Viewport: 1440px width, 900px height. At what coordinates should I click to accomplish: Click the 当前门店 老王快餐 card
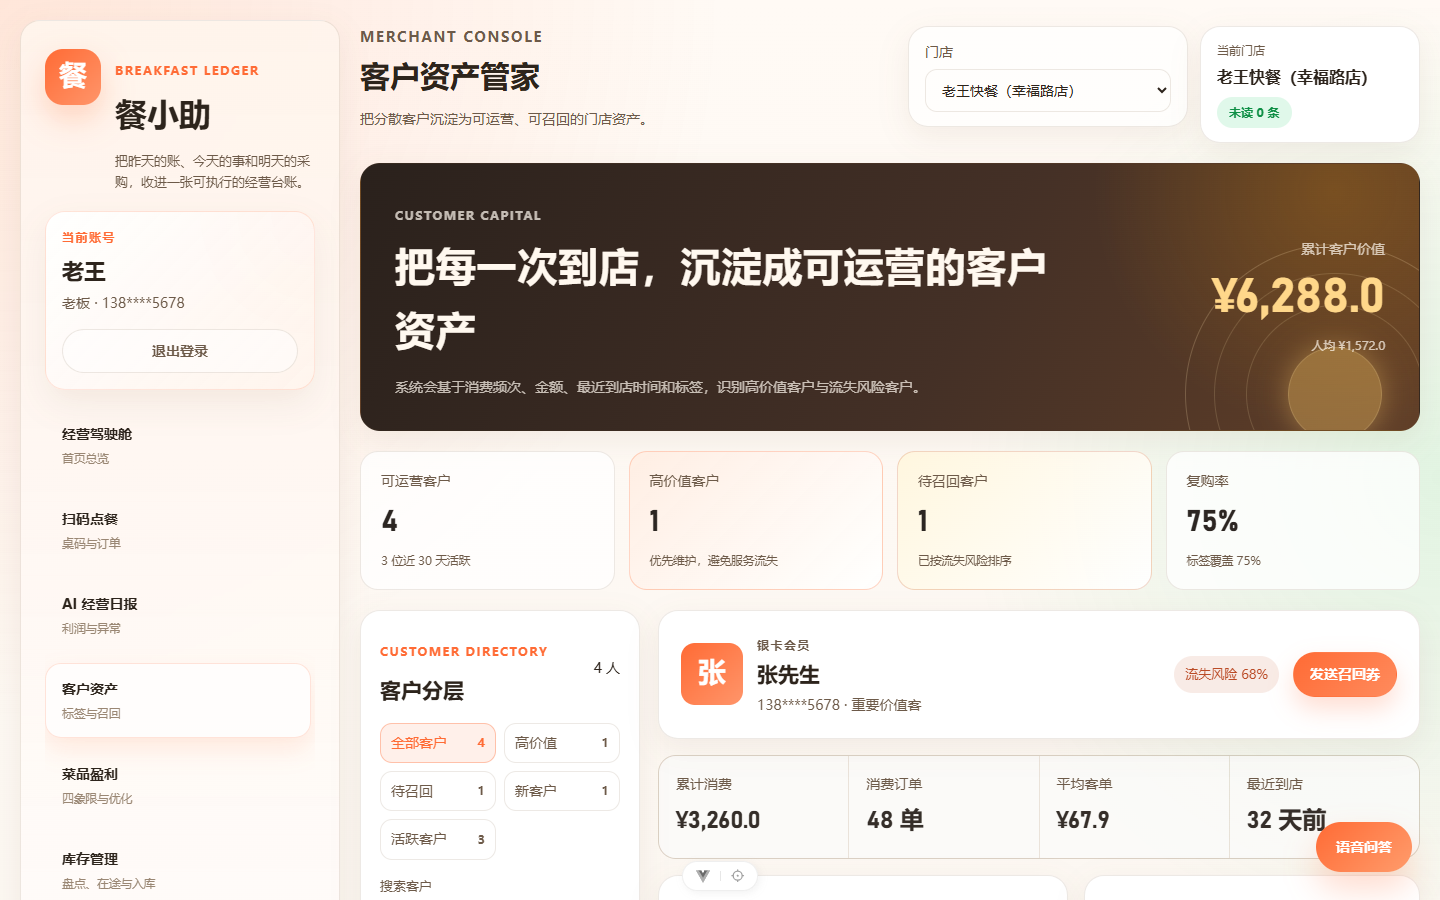point(1310,84)
